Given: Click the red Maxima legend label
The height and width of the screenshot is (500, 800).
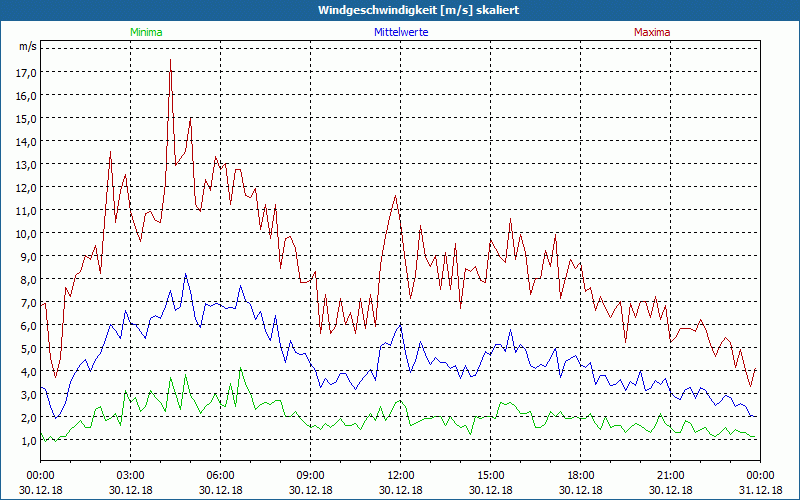Looking at the screenshot, I should (652, 32).
